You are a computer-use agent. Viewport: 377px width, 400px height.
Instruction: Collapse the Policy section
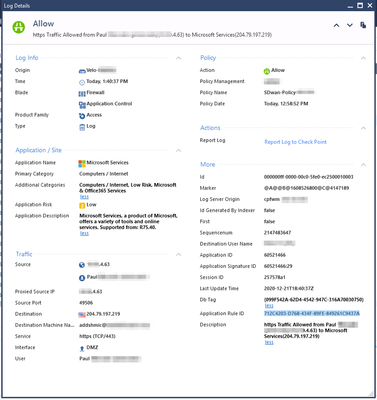click(x=363, y=58)
